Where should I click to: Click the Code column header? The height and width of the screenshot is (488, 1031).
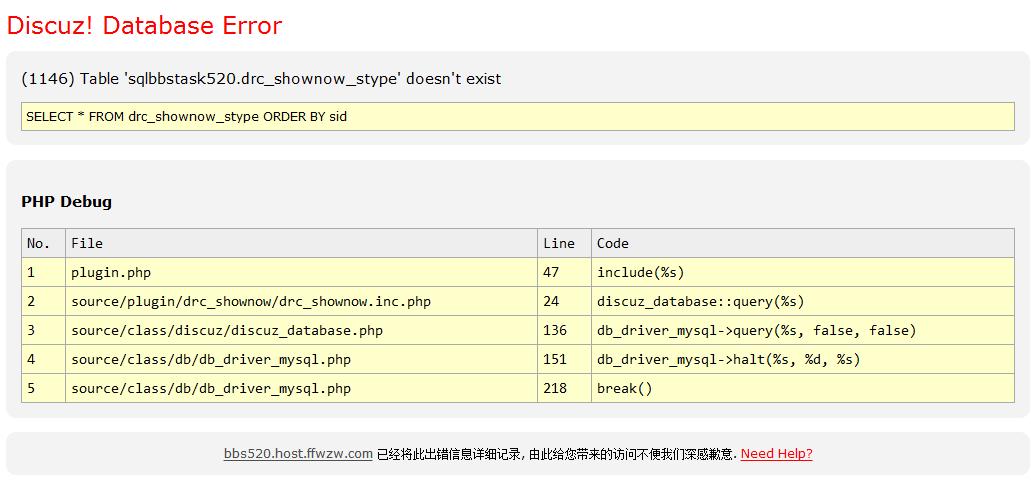click(x=613, y=243)
